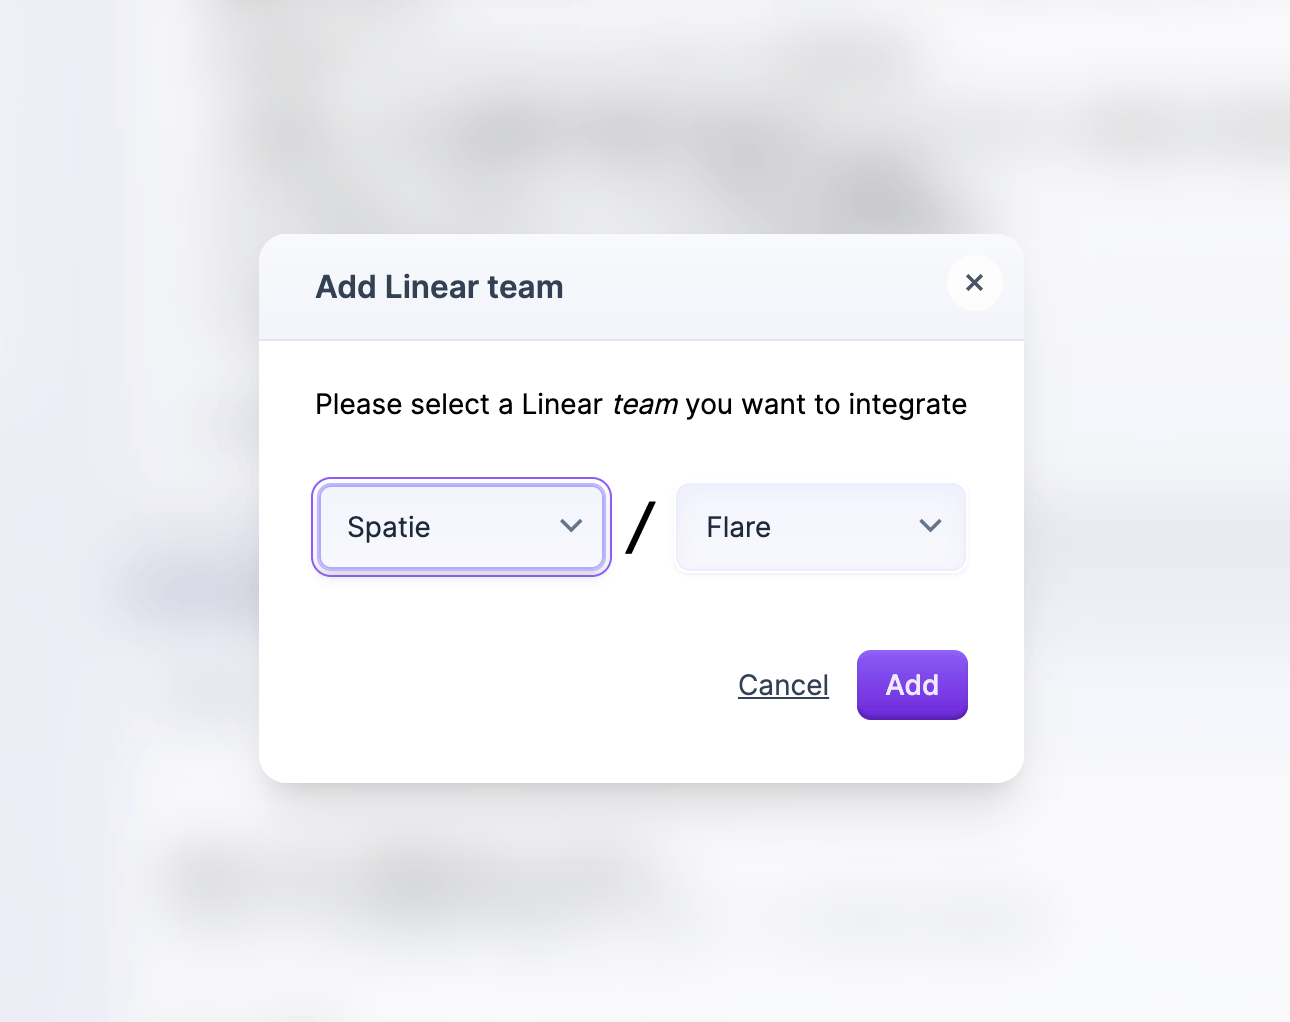
Task: Select the Flare option field
Action: pos(820,527)
